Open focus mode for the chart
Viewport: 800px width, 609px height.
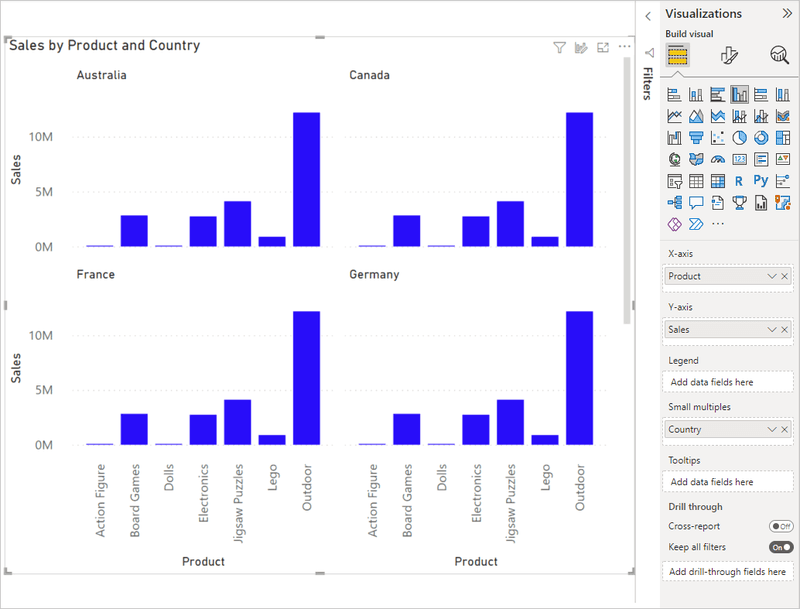(602, 46)
